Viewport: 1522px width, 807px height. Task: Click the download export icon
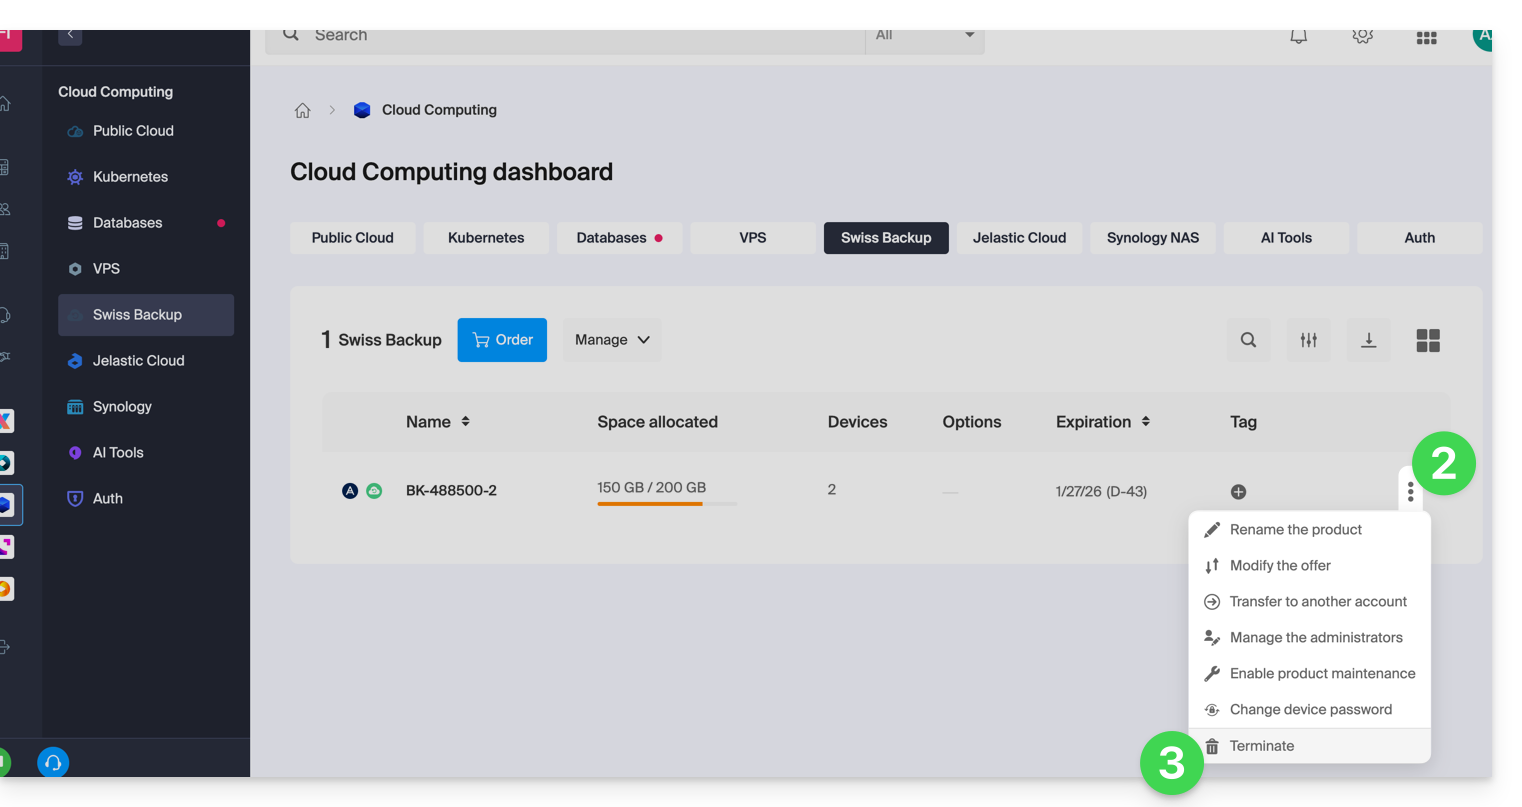point(1368,340)
